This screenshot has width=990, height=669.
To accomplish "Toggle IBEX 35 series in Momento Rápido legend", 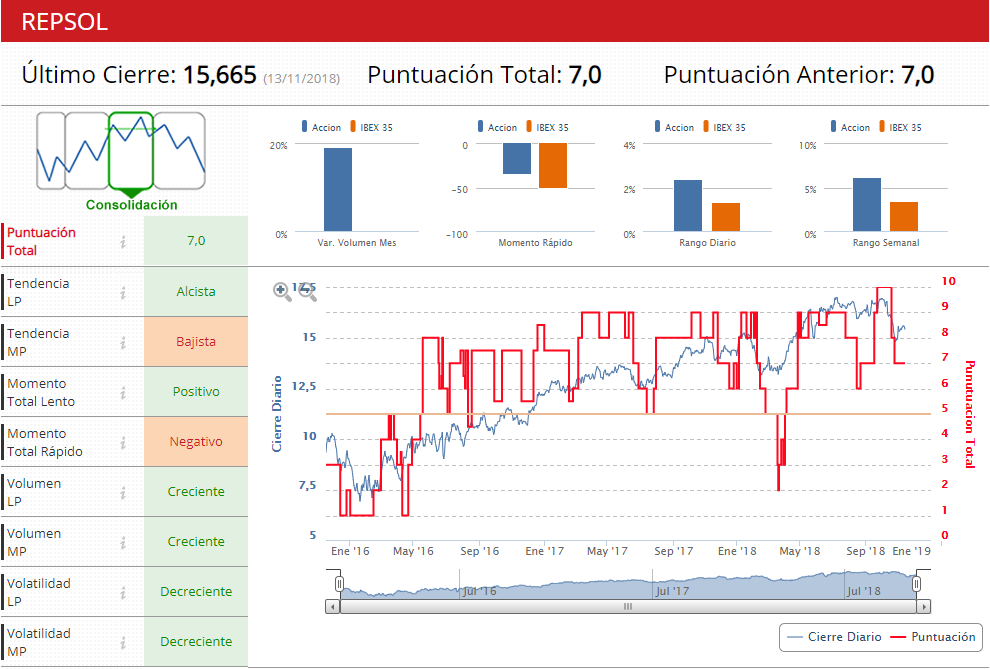I will click(x=547, y=127).
